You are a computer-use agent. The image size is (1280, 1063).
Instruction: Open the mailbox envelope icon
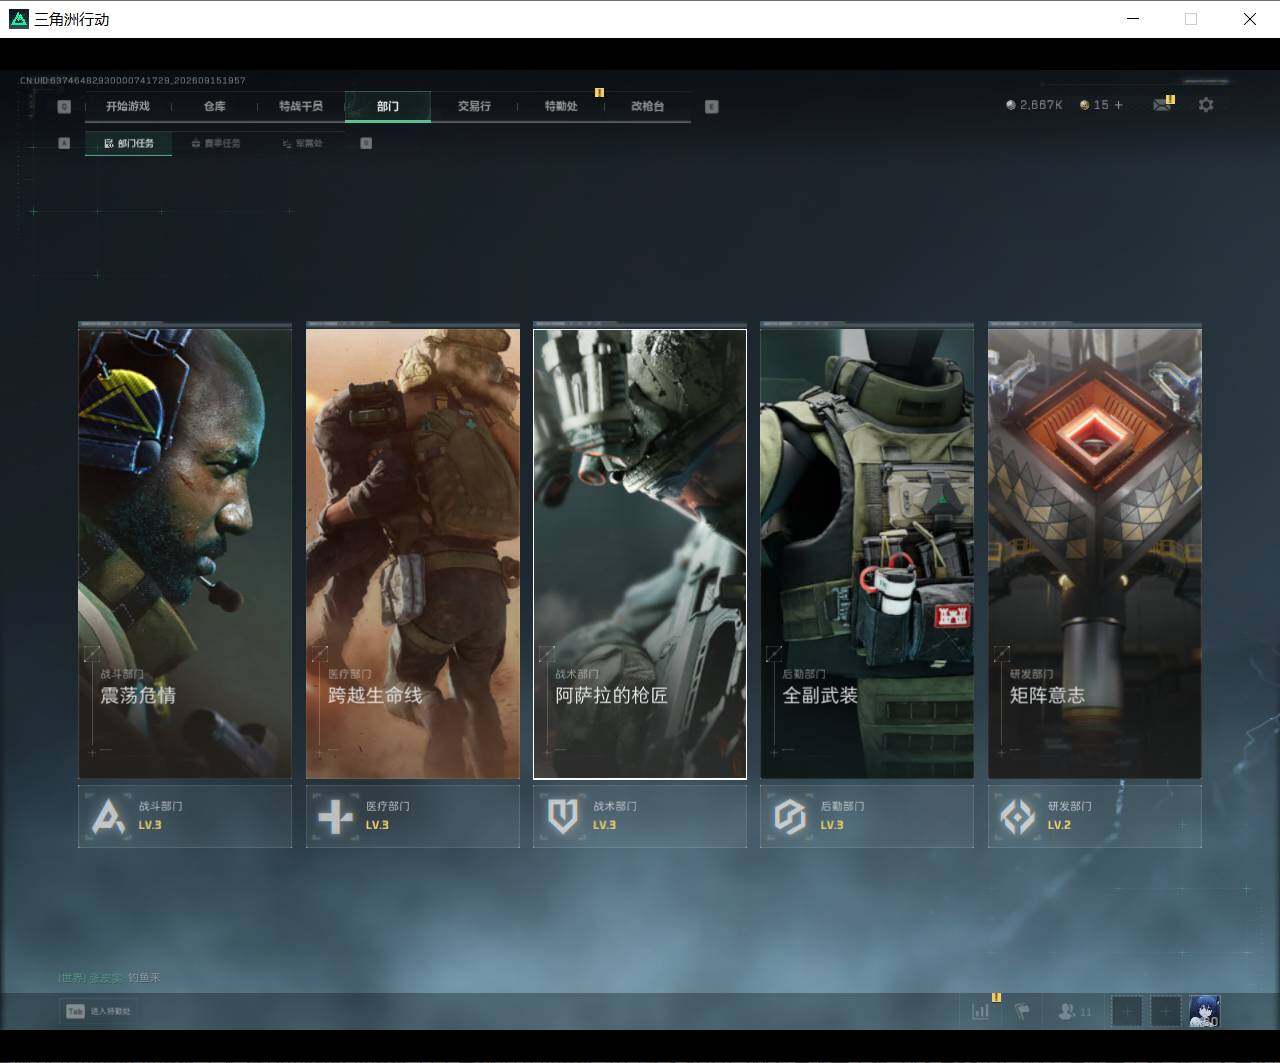[x=1161, y=105]
